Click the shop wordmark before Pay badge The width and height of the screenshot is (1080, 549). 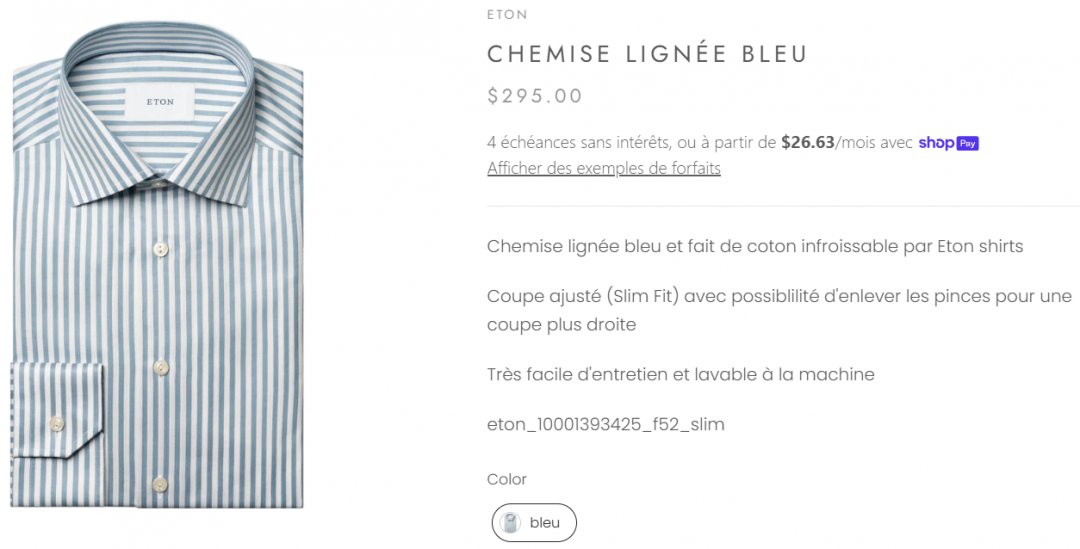tap(935, 143)
